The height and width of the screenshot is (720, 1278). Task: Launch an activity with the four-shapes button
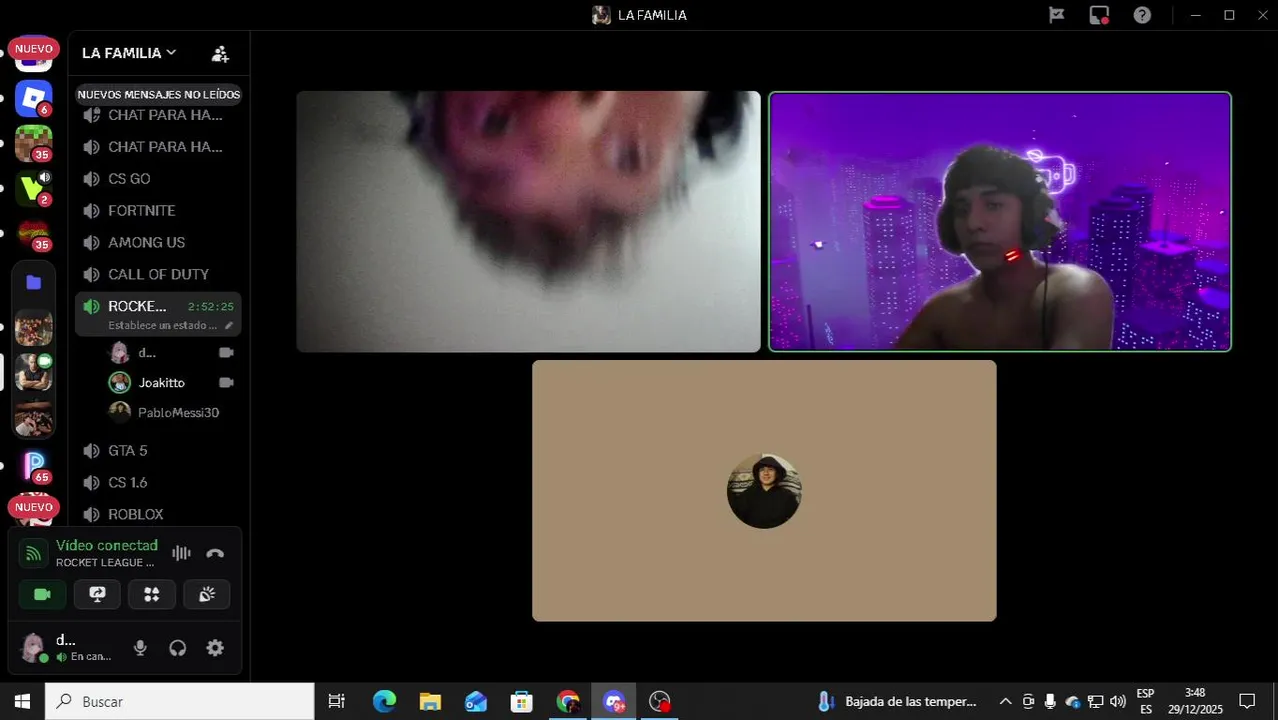[152, 594]
